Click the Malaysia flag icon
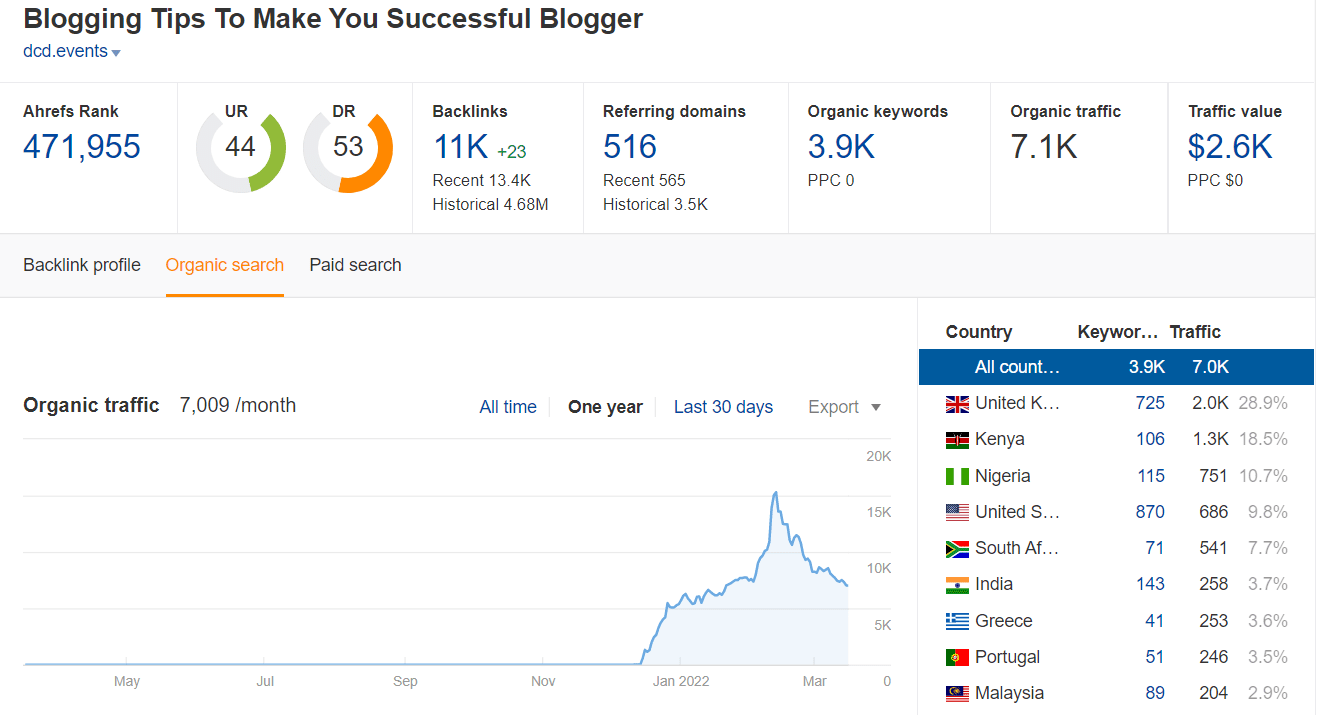Viewport: 1341px width, 715px height. coord(957,694)
